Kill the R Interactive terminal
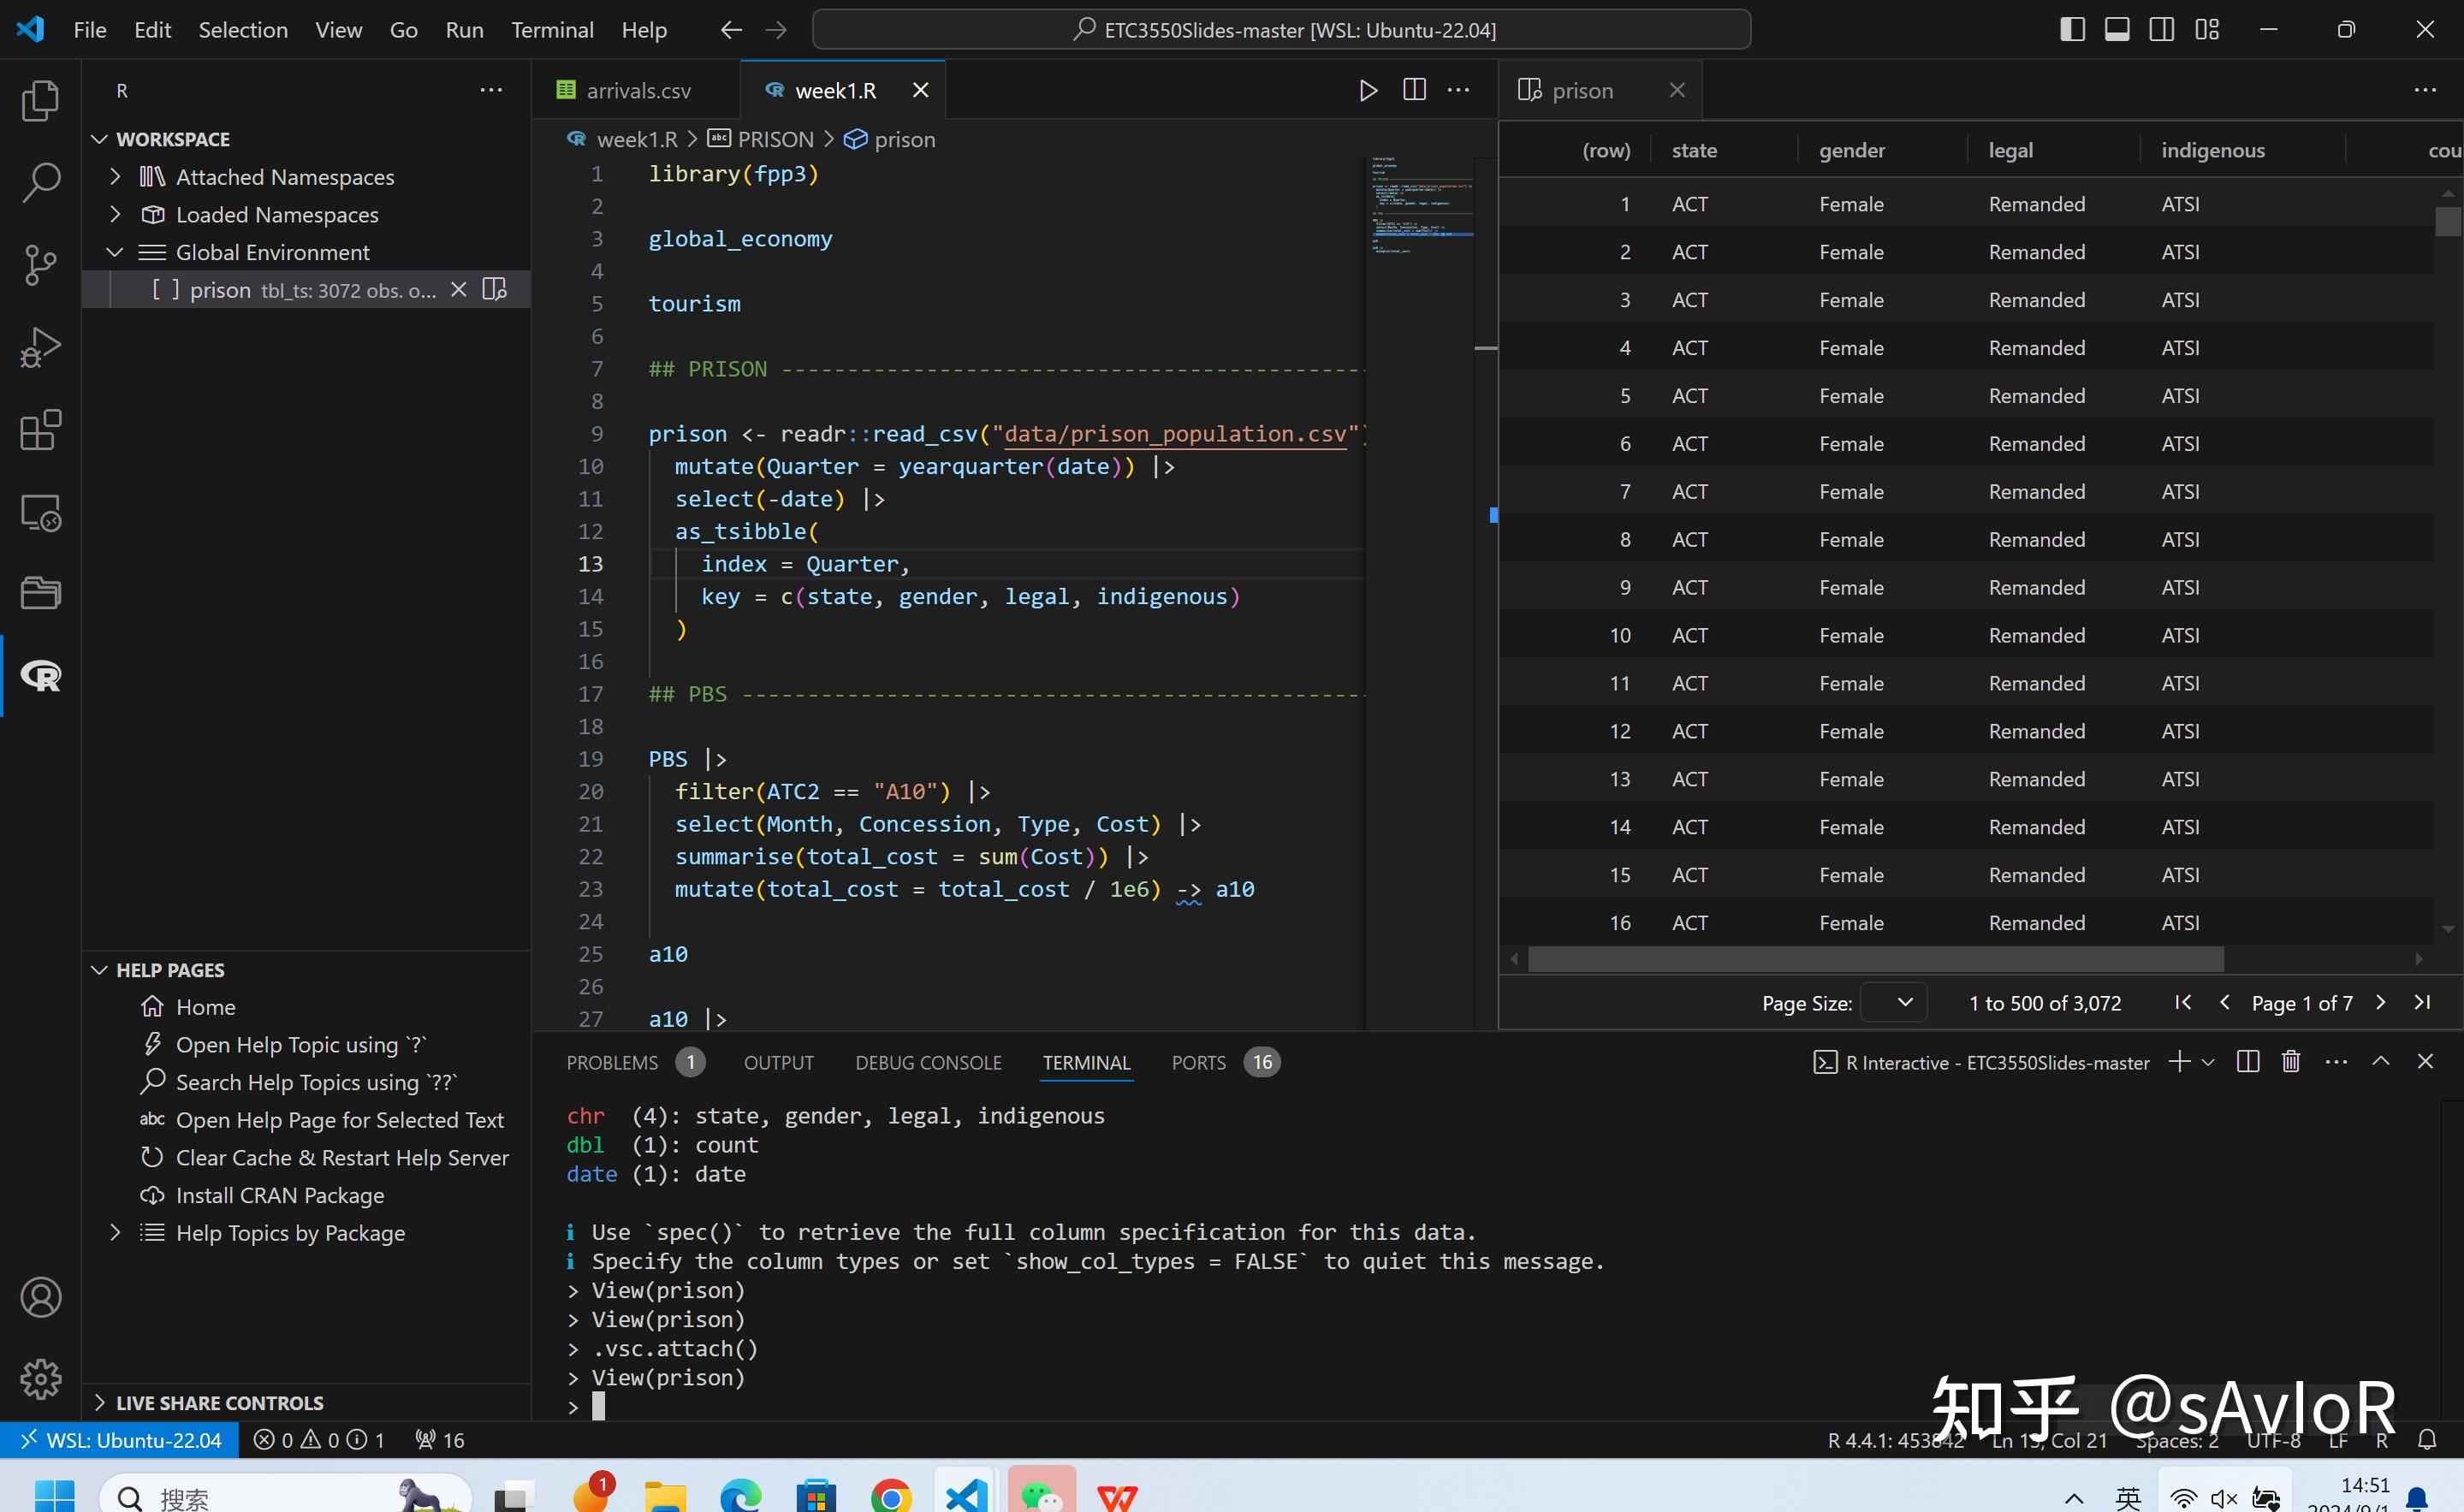The height and width of the screenshot is (1512, 2464). pos(2290,1062)
